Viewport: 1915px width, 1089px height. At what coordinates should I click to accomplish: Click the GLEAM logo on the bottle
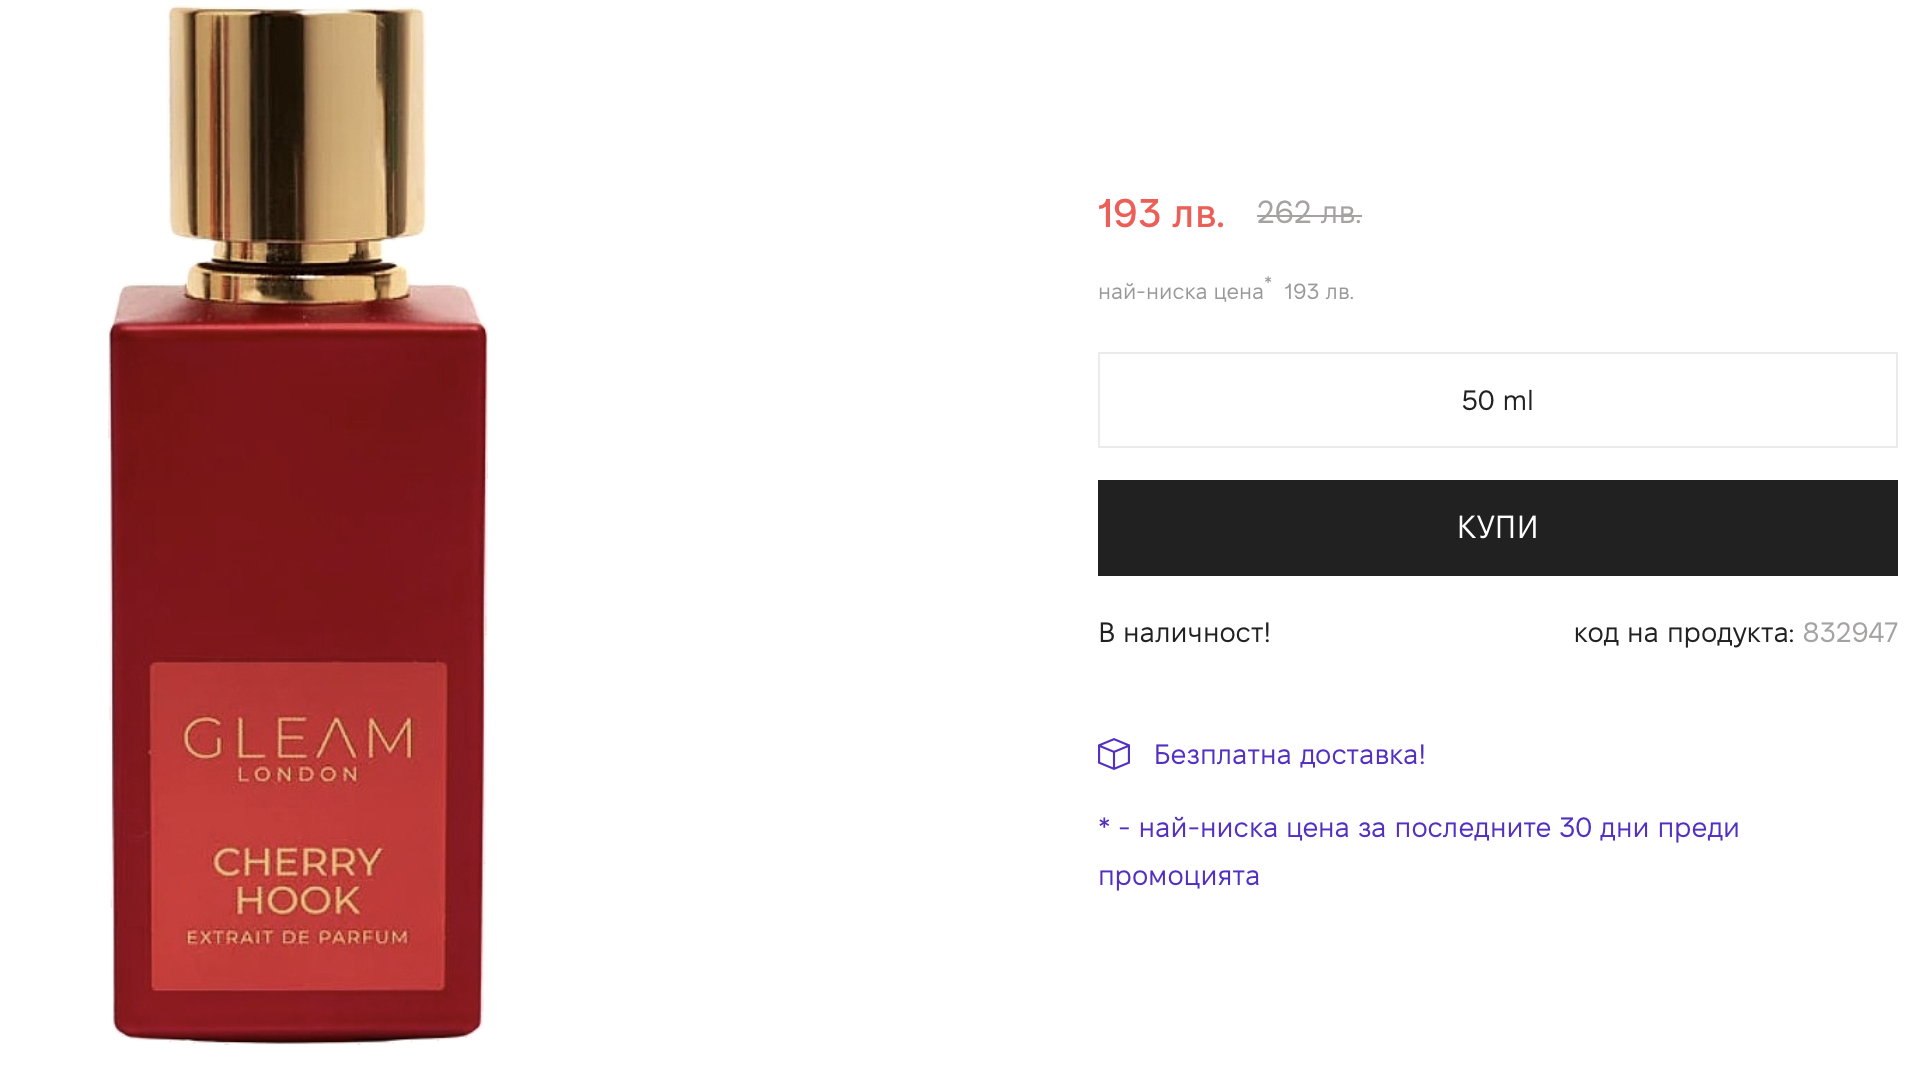pos(297,738)
